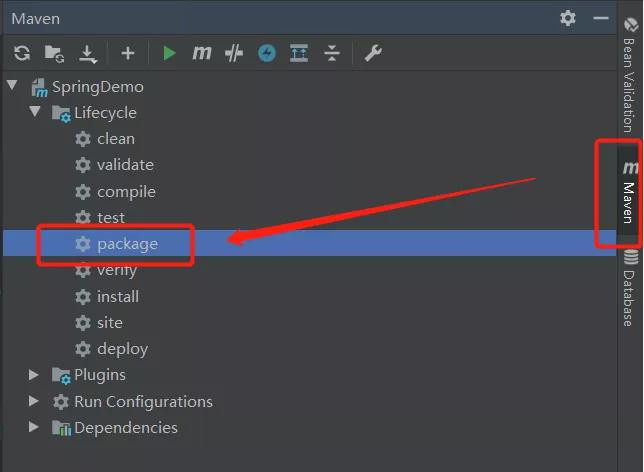Select the package lifecycle phase
The width and height of the screenshot is (644, 472).
[127, 244]
